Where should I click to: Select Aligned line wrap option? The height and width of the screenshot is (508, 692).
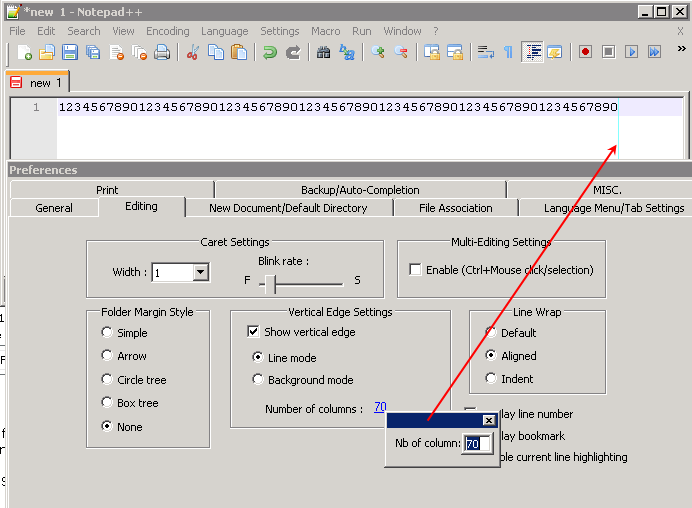(491, 355)
